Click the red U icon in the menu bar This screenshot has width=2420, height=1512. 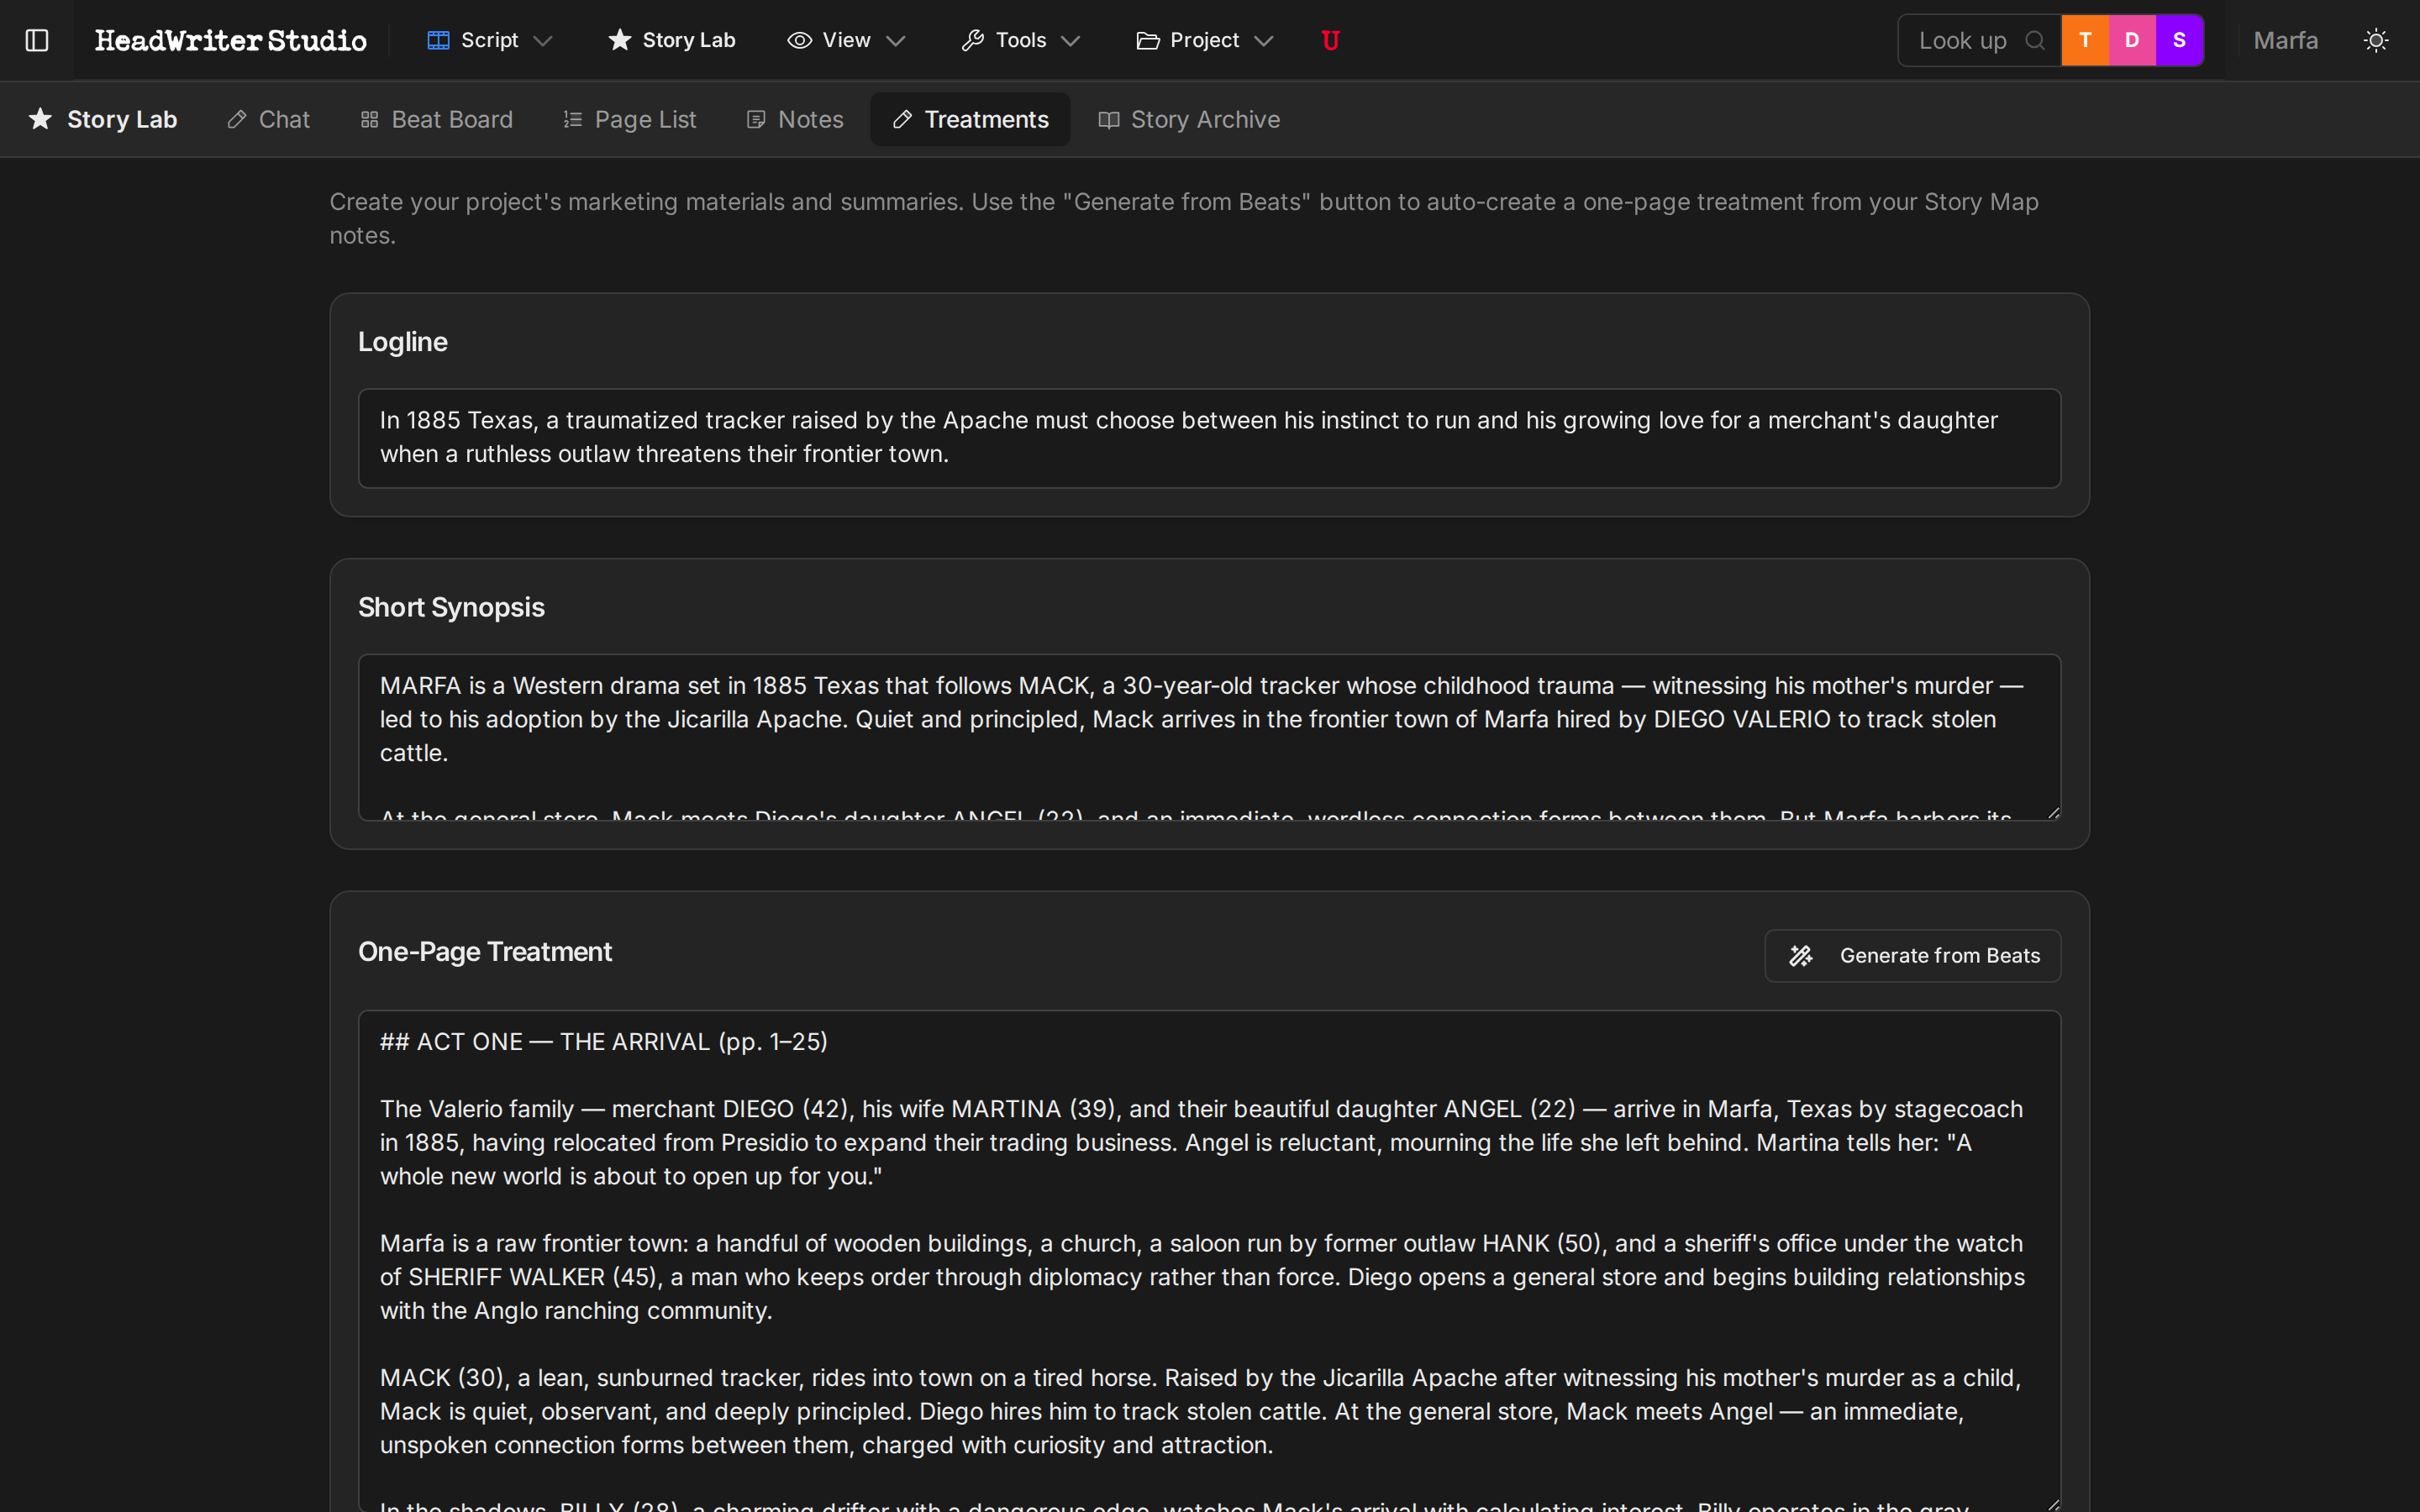click(x=1330, y=40)
